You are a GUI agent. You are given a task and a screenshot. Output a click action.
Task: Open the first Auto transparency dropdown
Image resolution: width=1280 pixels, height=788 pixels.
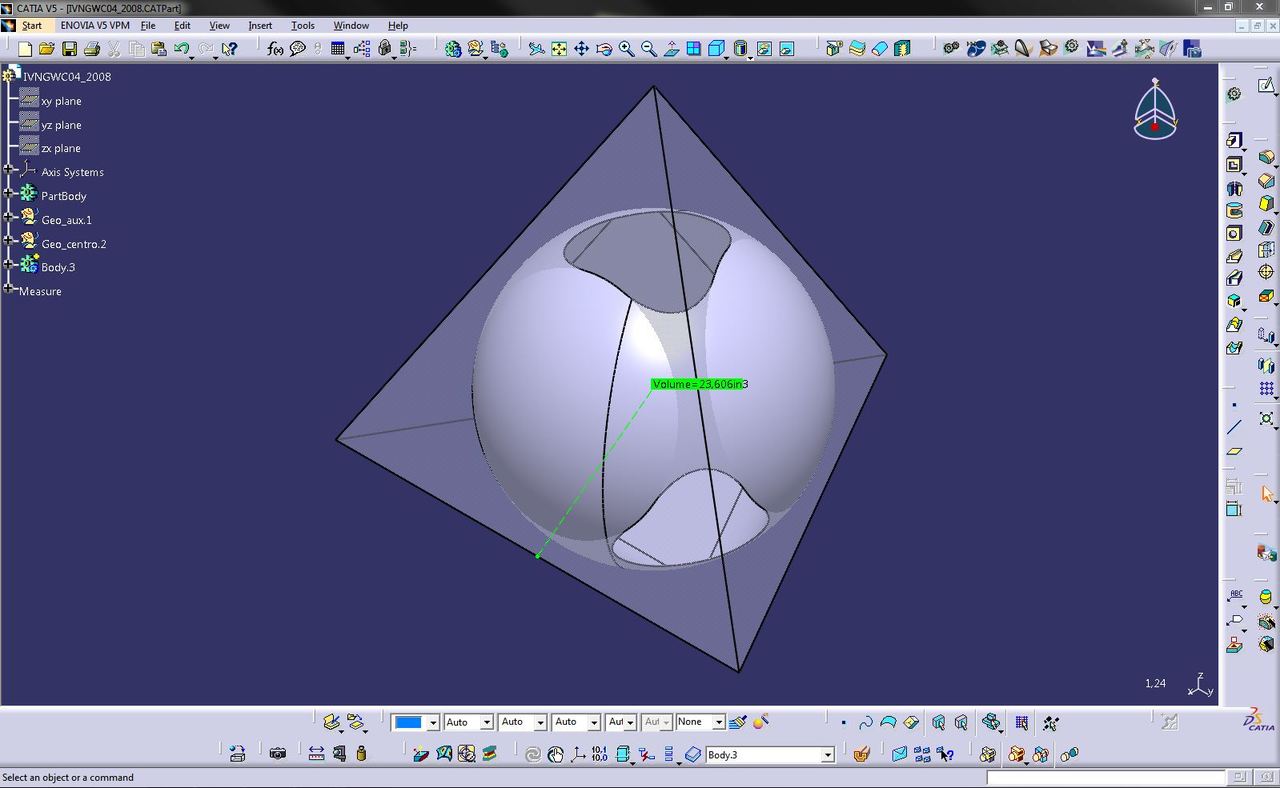(x=487, y=722)
